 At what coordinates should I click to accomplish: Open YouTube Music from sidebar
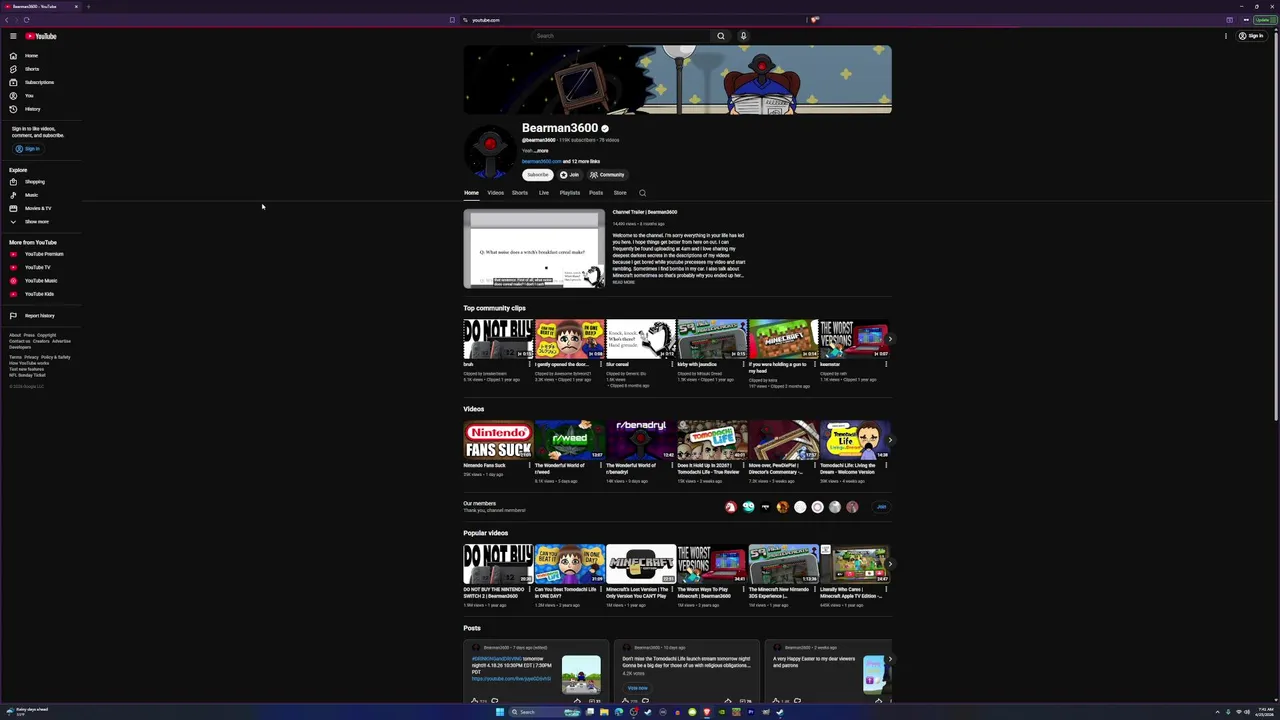point(40,281)
